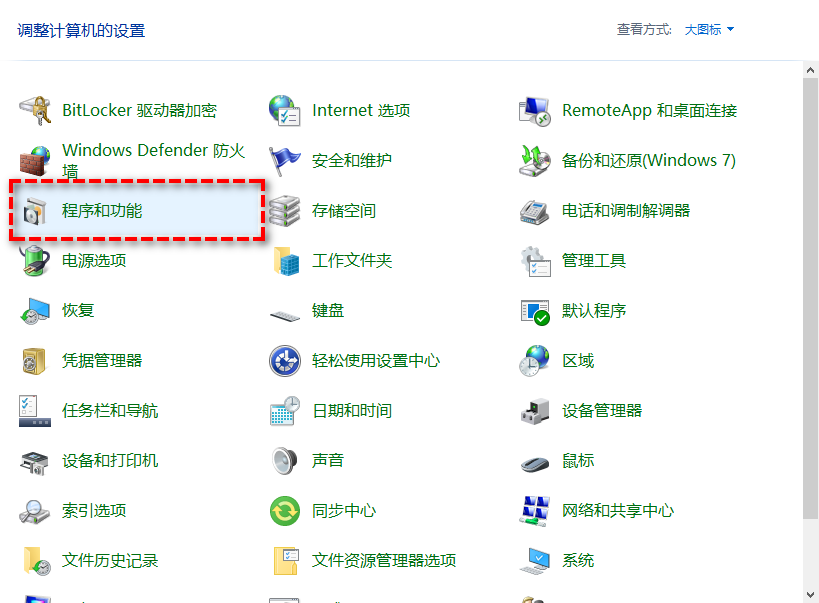Click the 设备和打印机 printer icon
Viewport: 819px width, 603px height.
pyautogui.click(x=35, y=461)
